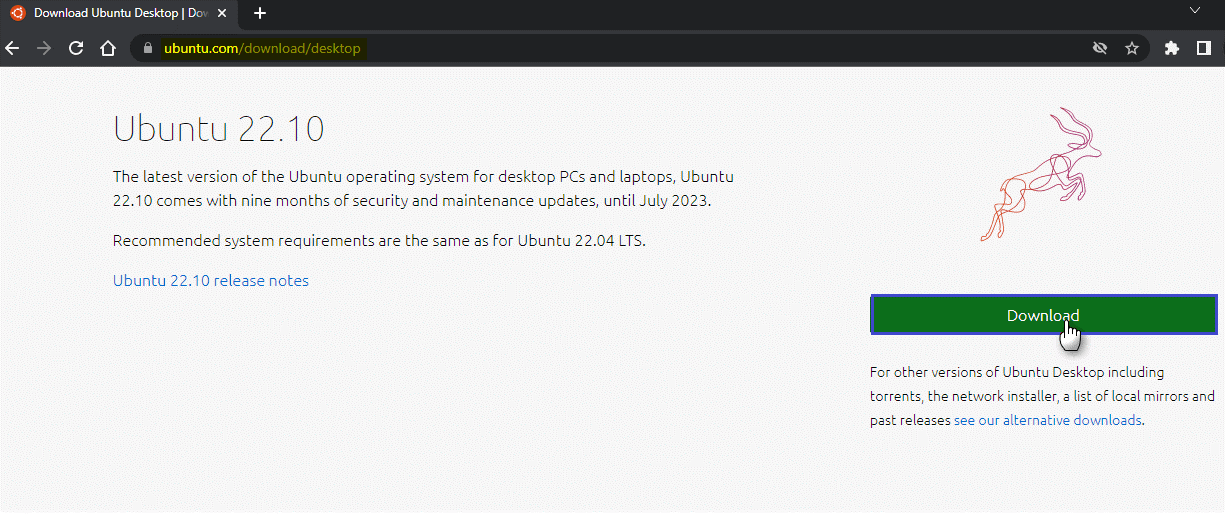The image size is (1225, 521).
Task: Click the crossed-out eye icon in address bar
Action: [x=1100, y=48]
